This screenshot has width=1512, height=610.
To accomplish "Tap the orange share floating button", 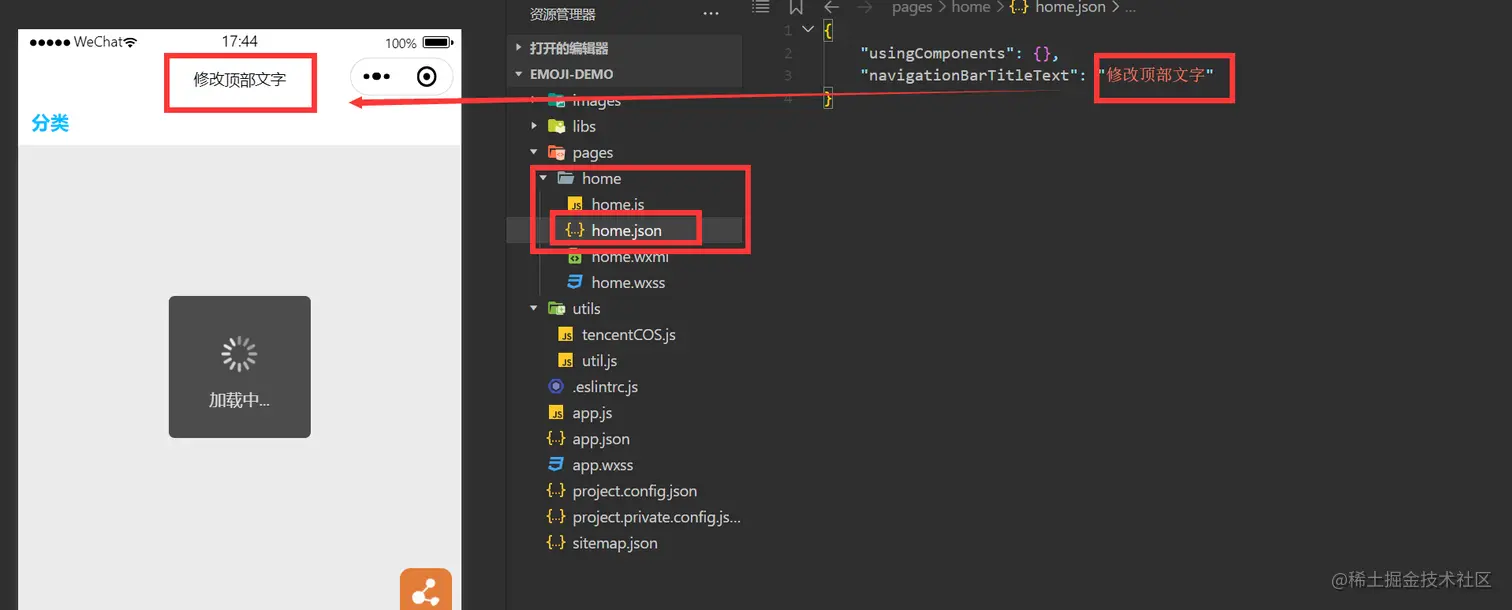I will click(x=426, y=589).
